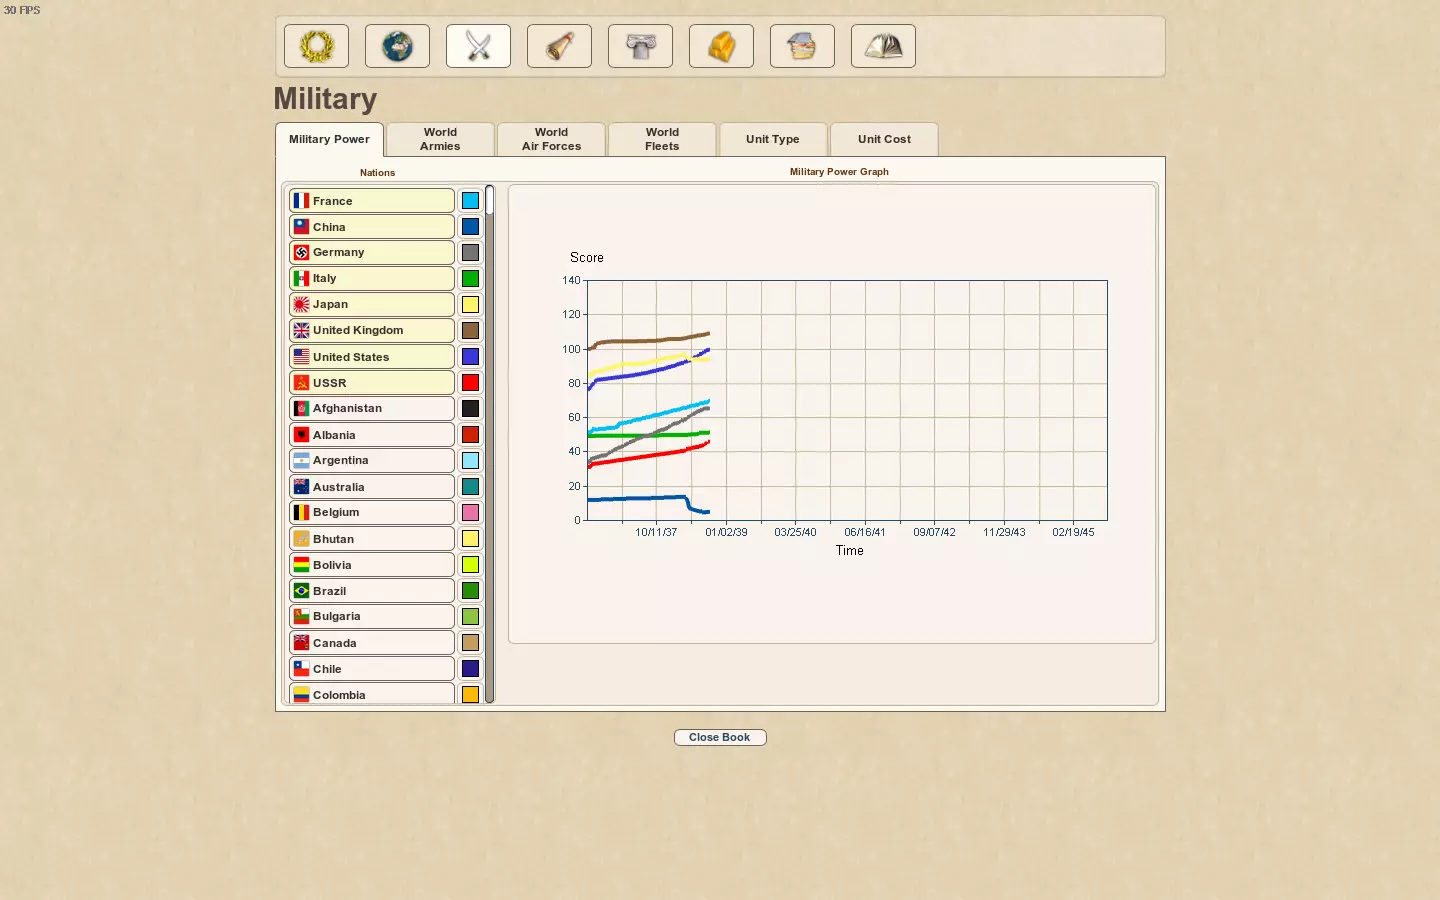The image size is (1440, 900).
Task: Click Brazil's dark green color swatch
Action: click(x=470, y=591)
